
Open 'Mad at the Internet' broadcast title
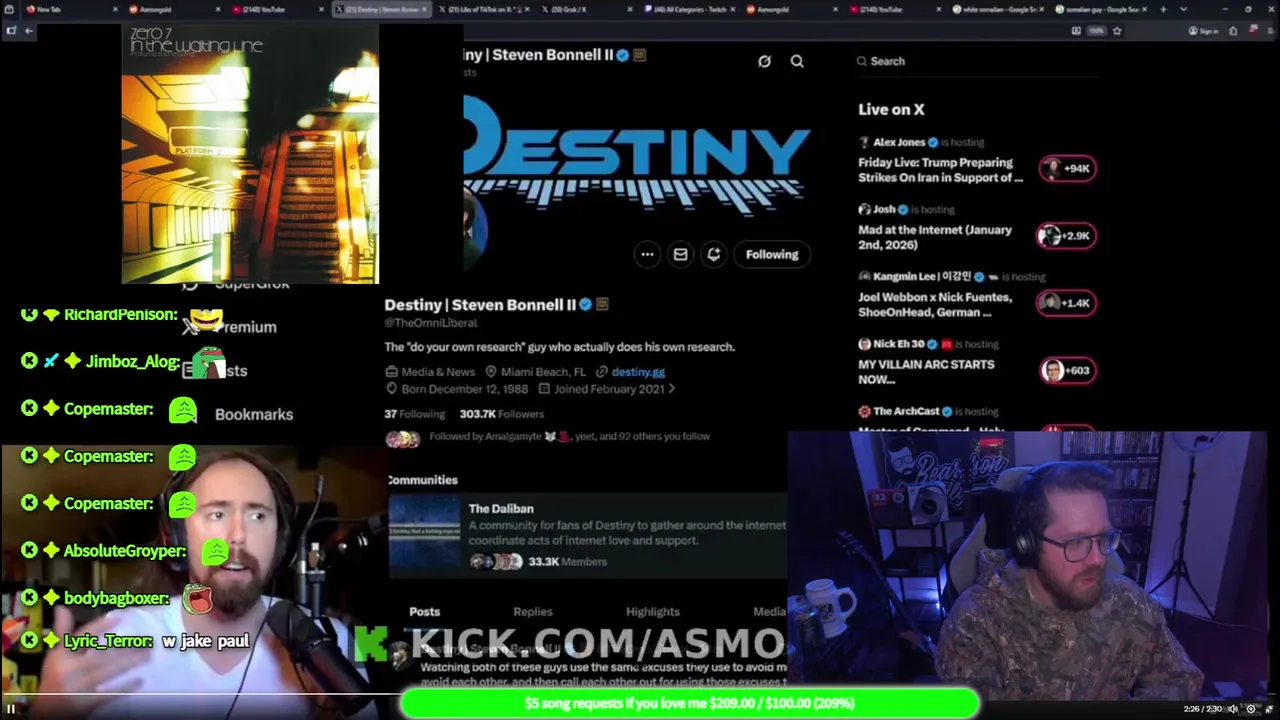coord(935,237)
